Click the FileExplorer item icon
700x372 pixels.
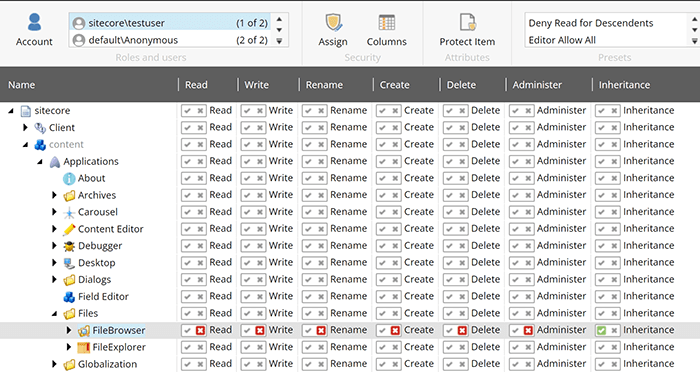83,347
